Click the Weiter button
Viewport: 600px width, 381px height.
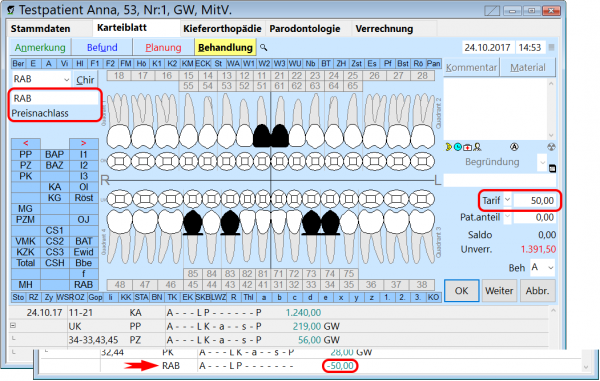click(499, 291)
